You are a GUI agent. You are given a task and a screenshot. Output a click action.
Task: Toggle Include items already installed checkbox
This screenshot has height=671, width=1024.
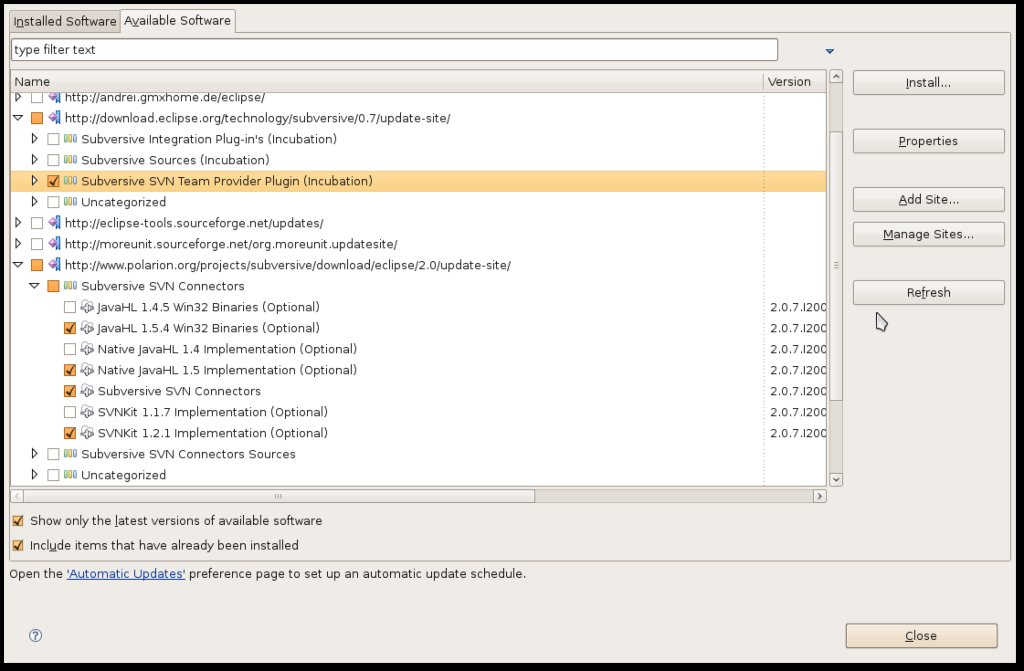pos(18,545)
